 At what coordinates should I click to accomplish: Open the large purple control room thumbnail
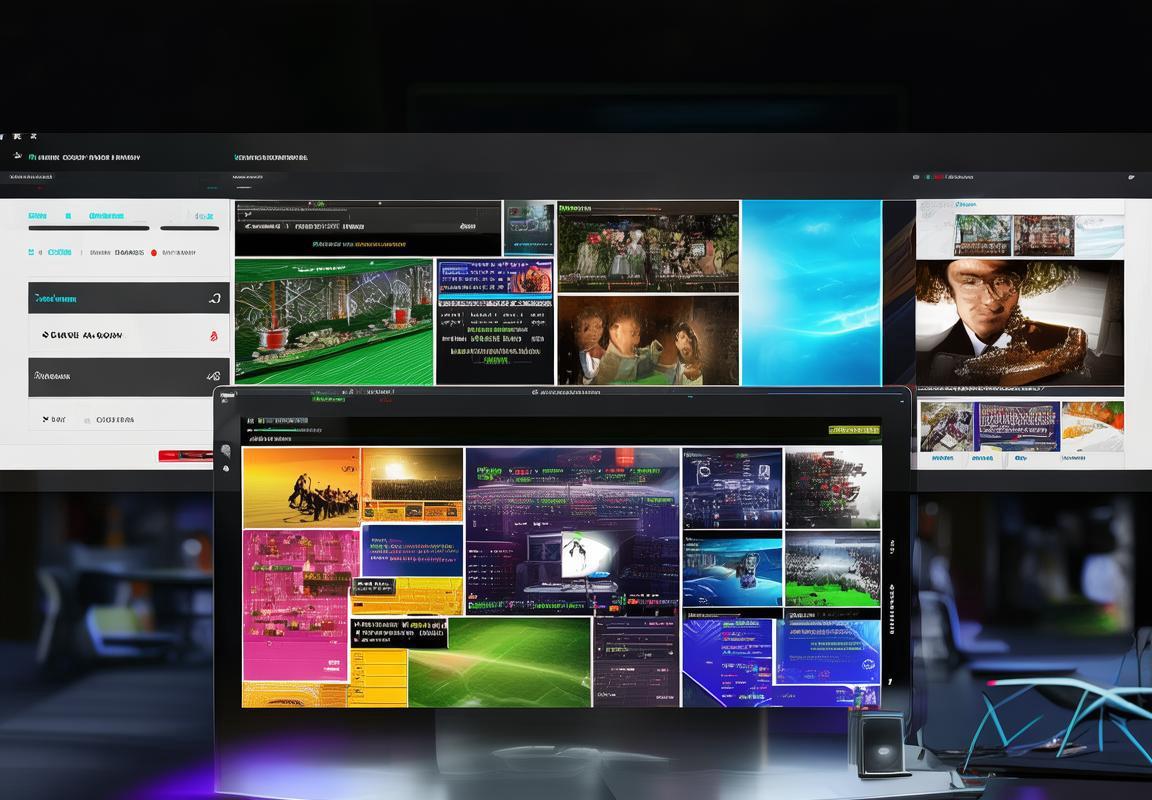click(572, 530)
